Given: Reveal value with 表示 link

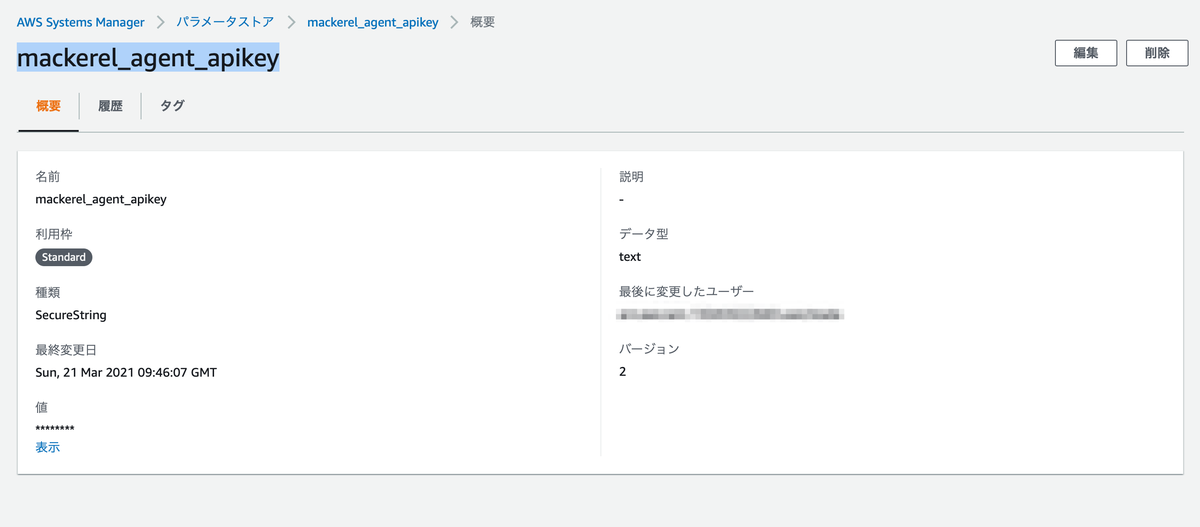Looking at the screenshot, I should (x=47, y=447).
